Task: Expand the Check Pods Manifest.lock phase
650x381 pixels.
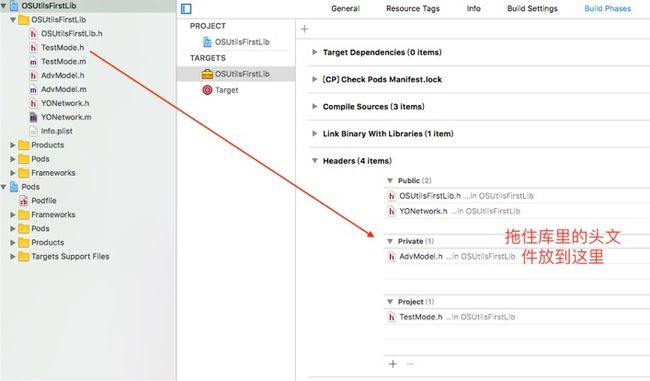Action: [315, 79]
